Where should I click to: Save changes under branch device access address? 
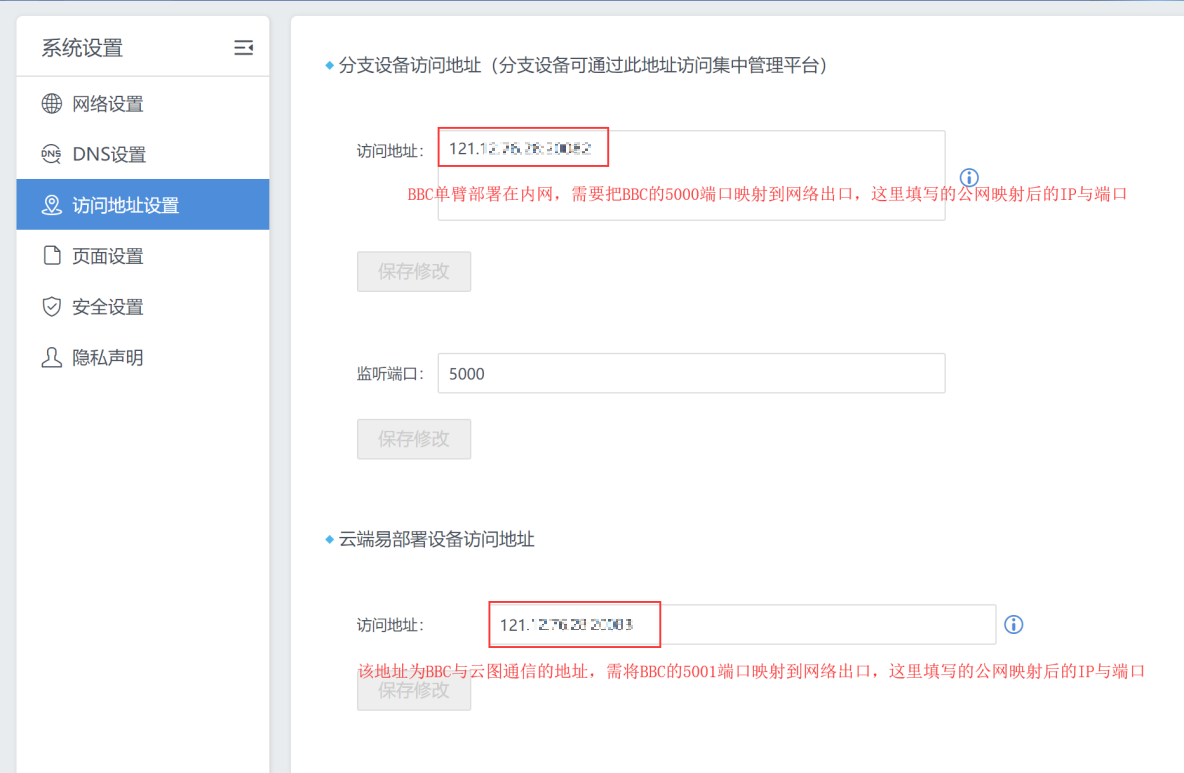click(413, 271)
